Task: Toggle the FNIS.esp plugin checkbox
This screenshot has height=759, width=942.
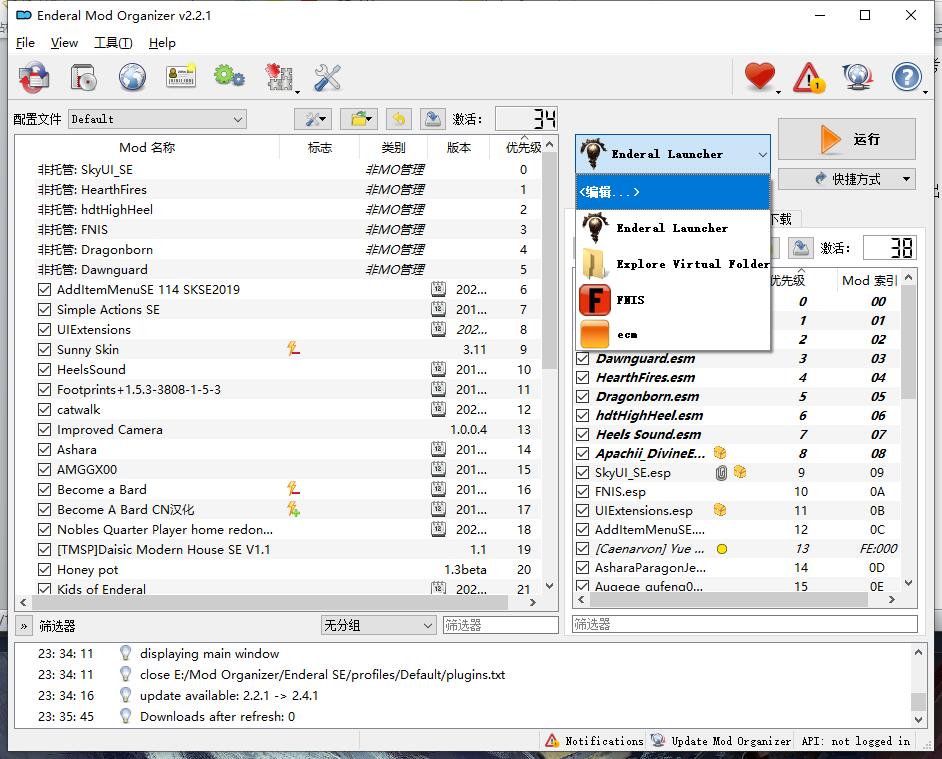Action: coord(582,492)
